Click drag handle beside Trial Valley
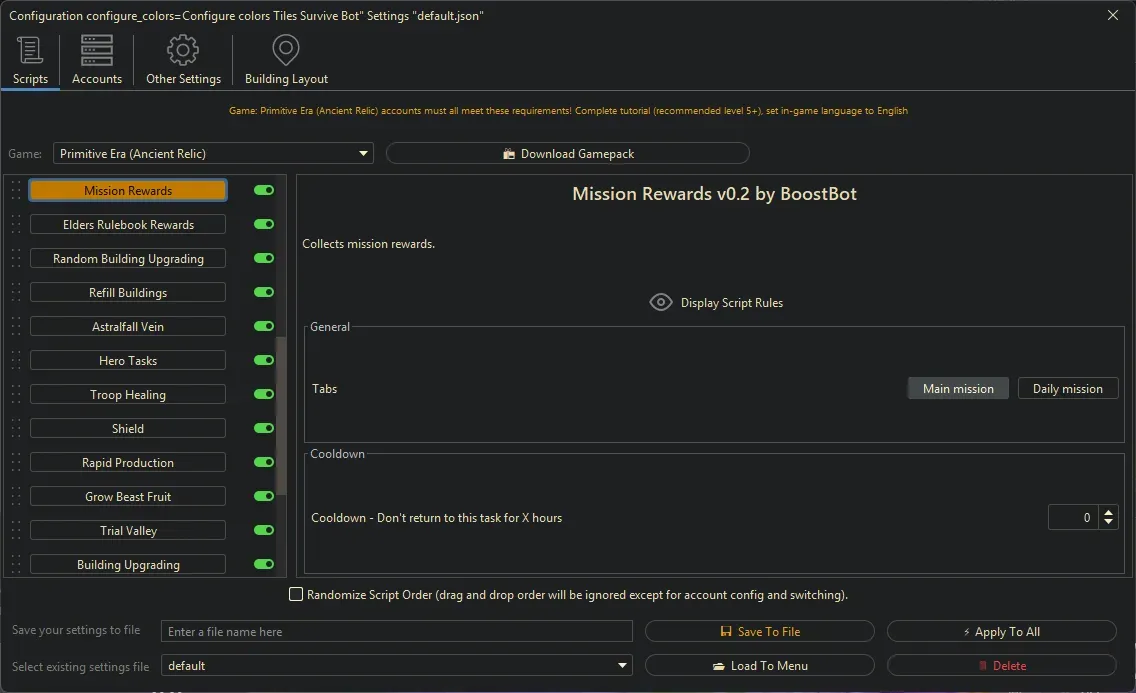This screenshot has width=1136, height=693. click(x=16, y=531)
